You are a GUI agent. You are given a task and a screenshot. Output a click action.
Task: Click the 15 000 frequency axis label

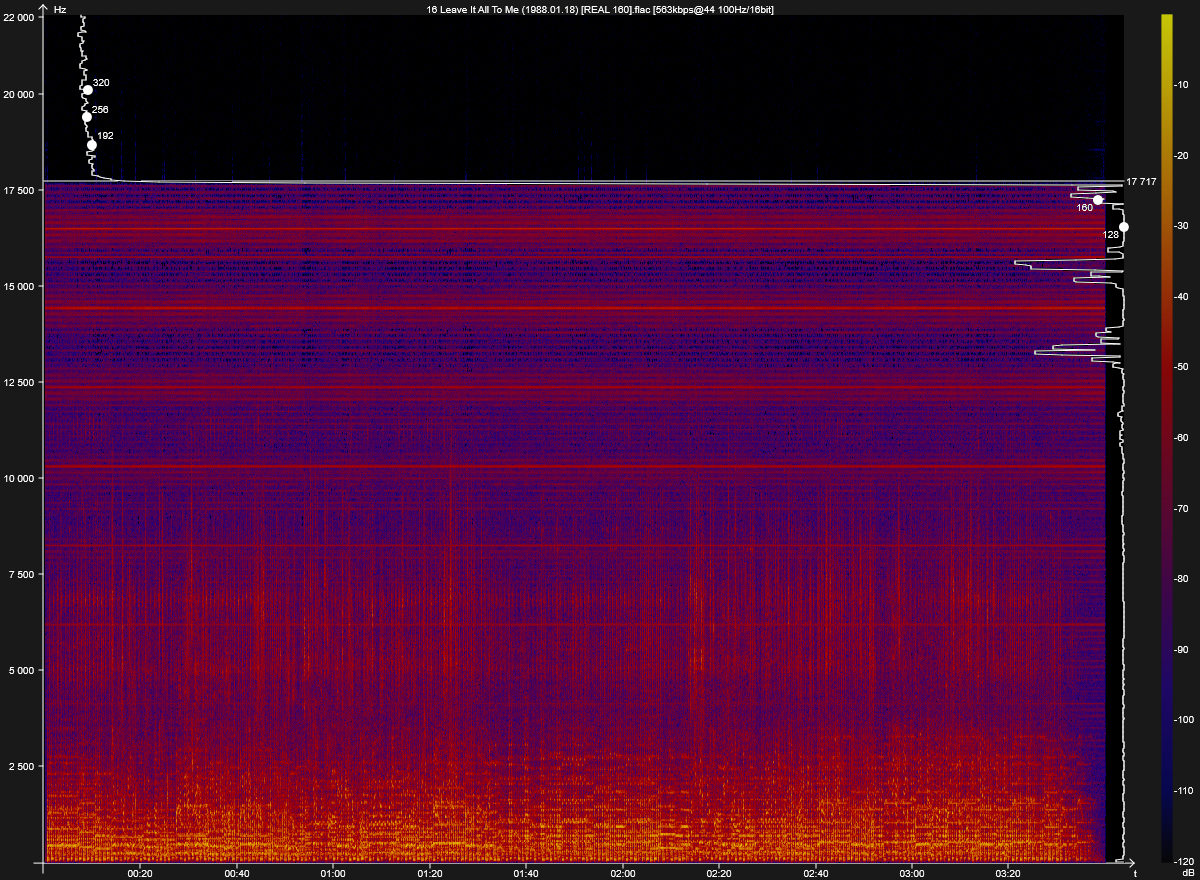click(x=20, y=287)
